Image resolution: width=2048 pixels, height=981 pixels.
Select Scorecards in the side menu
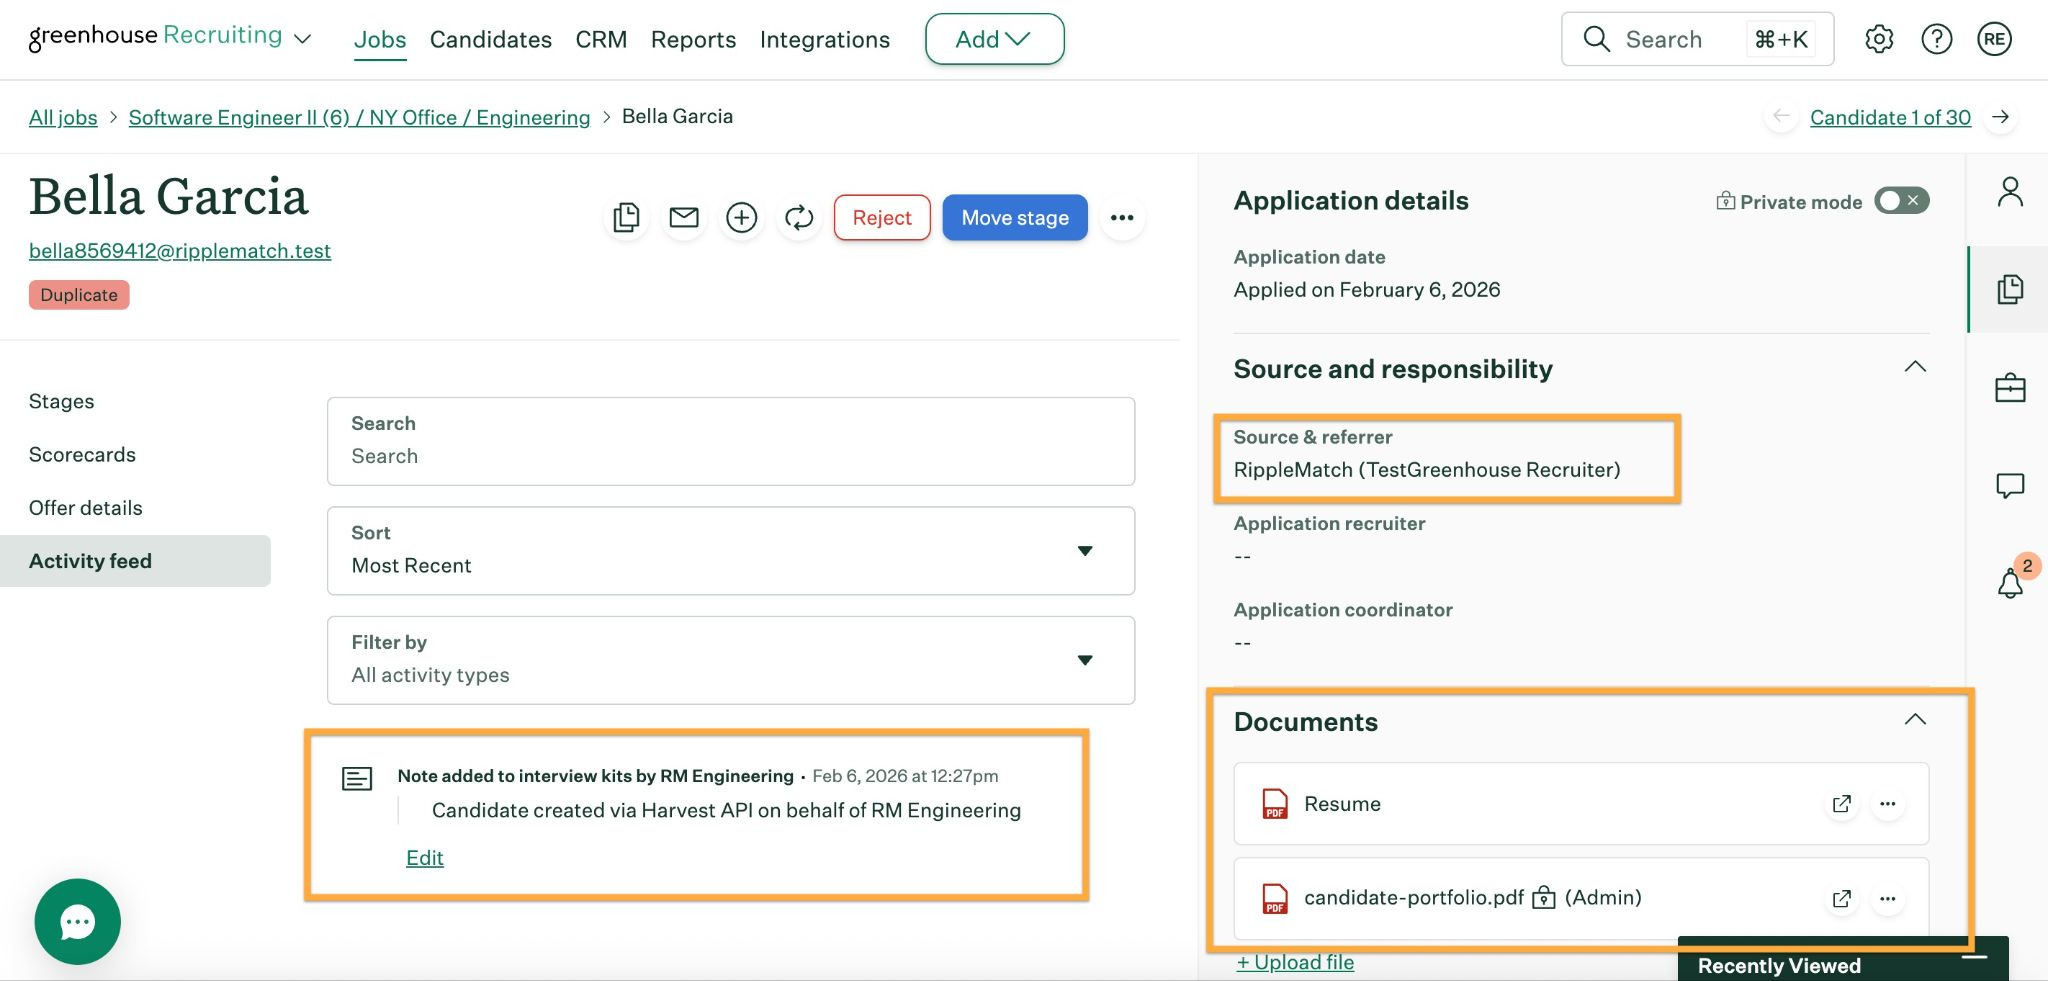coord(82,454)
